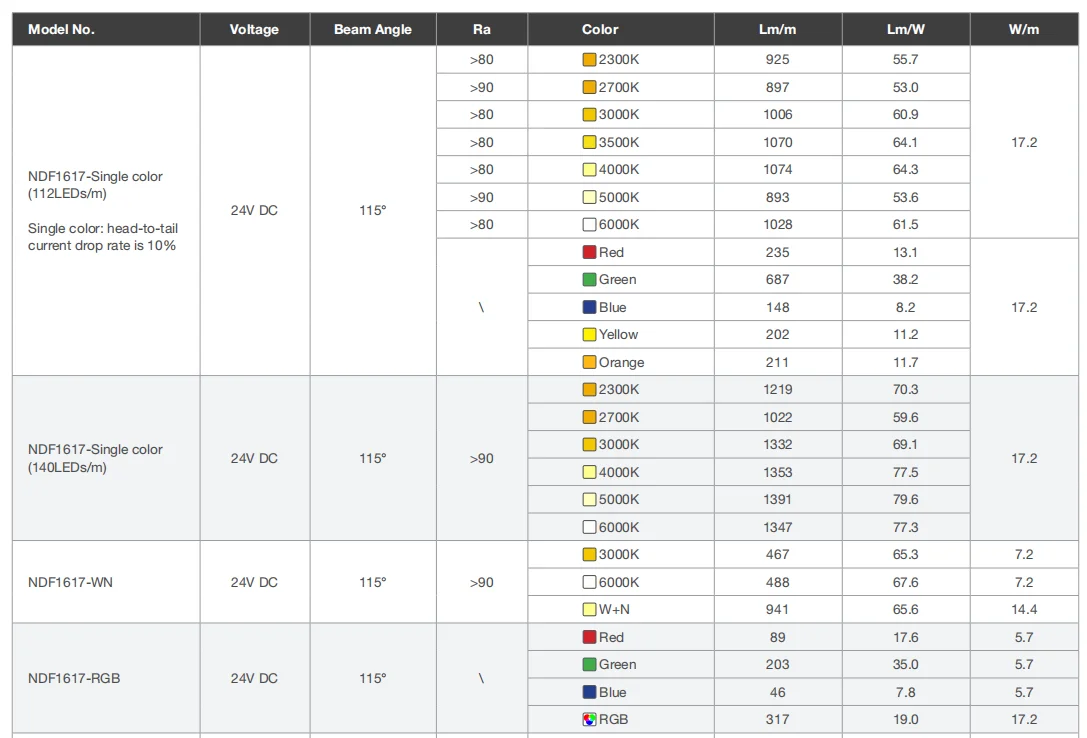Select the 1391 Lm/m value cell
The width and height of the screenshot is (1087, 738).
[777, 499]
